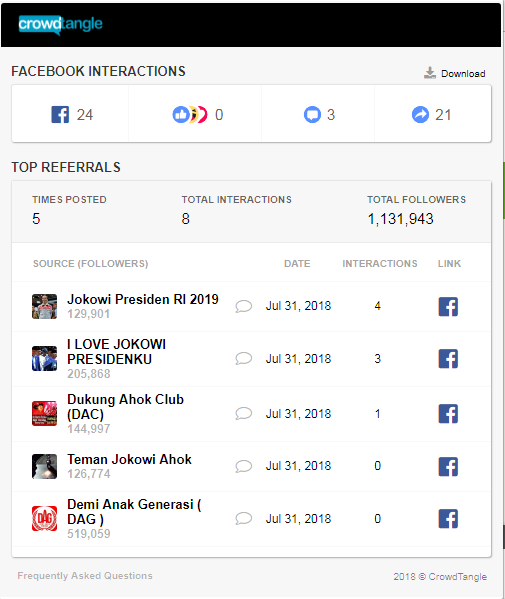Open Dukung Ahok Club (DAC) page name
The height and width of the screenshot is (599, 505).
(125, 406)
